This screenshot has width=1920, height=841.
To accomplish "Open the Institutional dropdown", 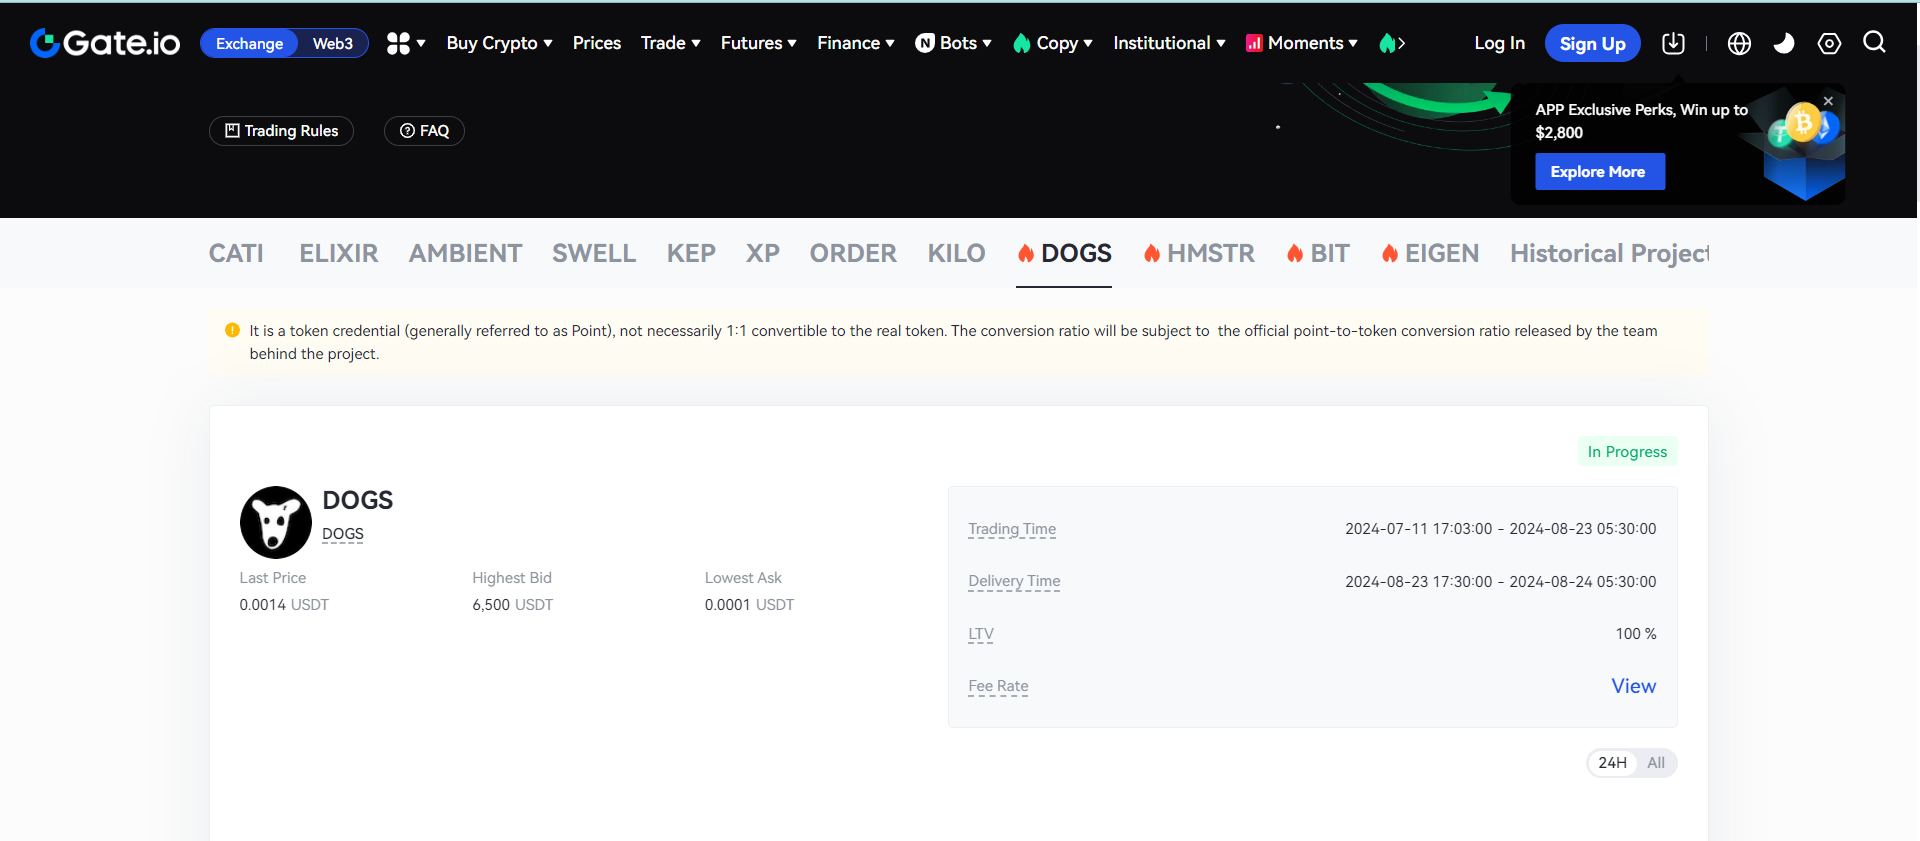I will coord(1168,43).
